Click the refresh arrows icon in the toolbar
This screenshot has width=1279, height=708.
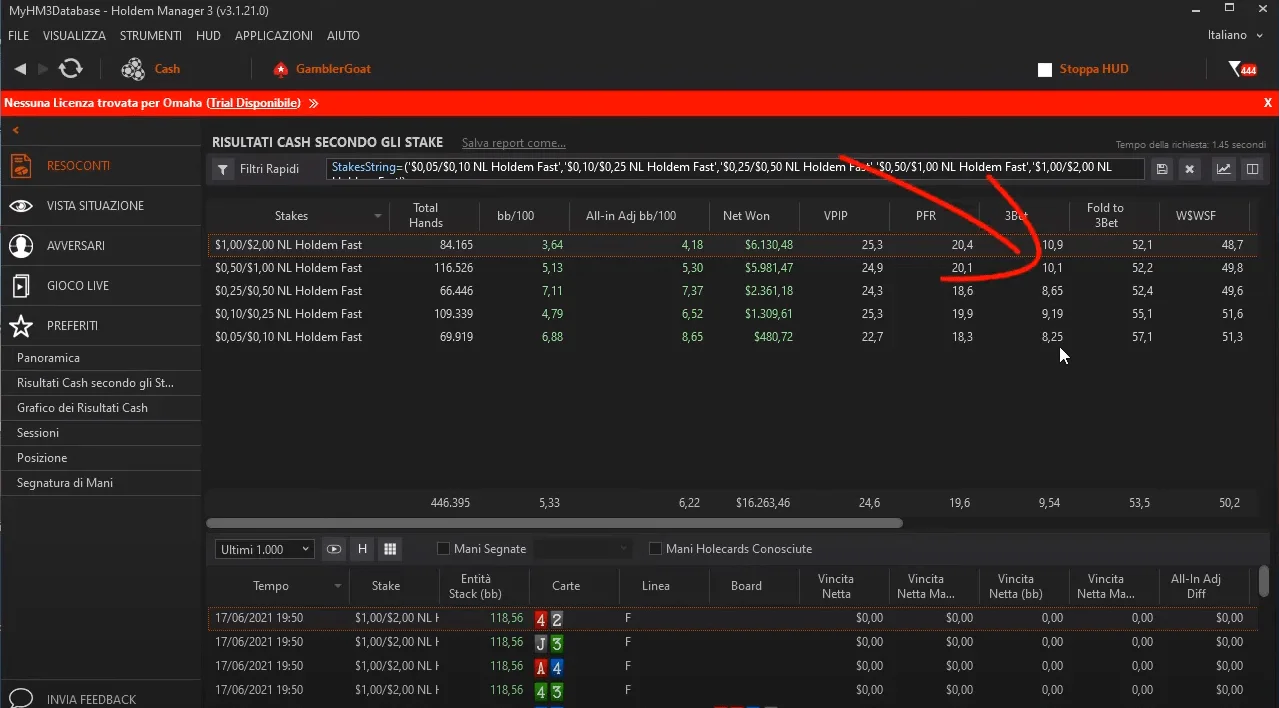tap(70, 69)
